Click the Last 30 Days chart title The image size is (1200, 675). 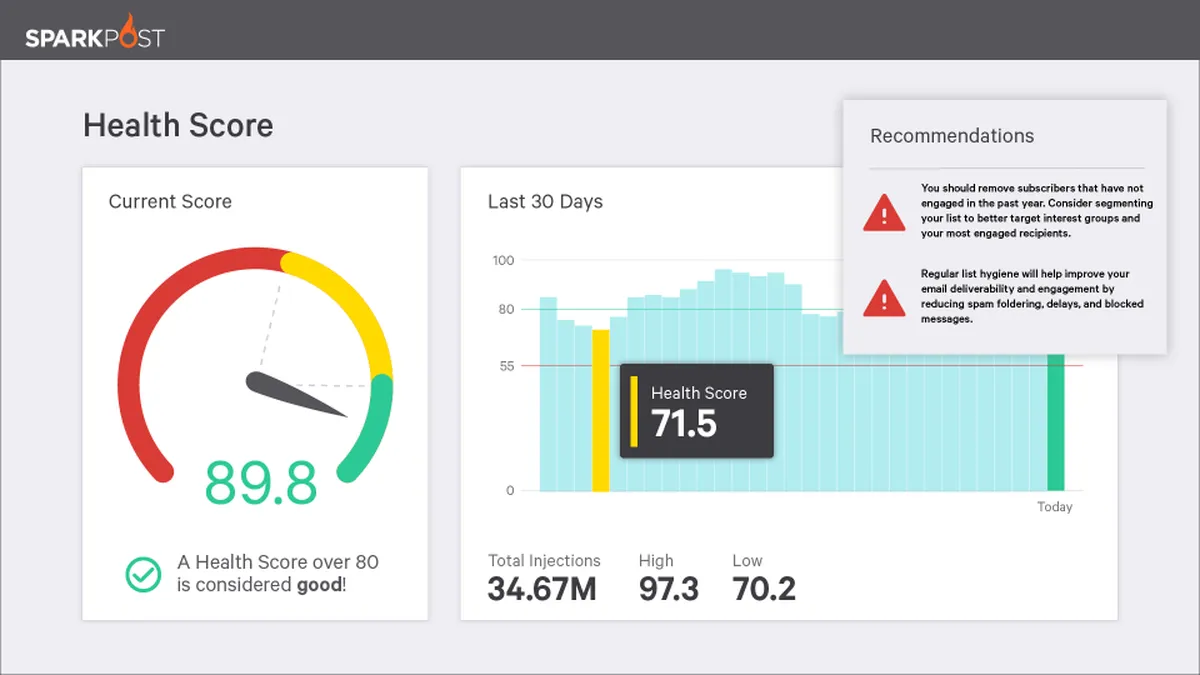click(x=545, y=202)
